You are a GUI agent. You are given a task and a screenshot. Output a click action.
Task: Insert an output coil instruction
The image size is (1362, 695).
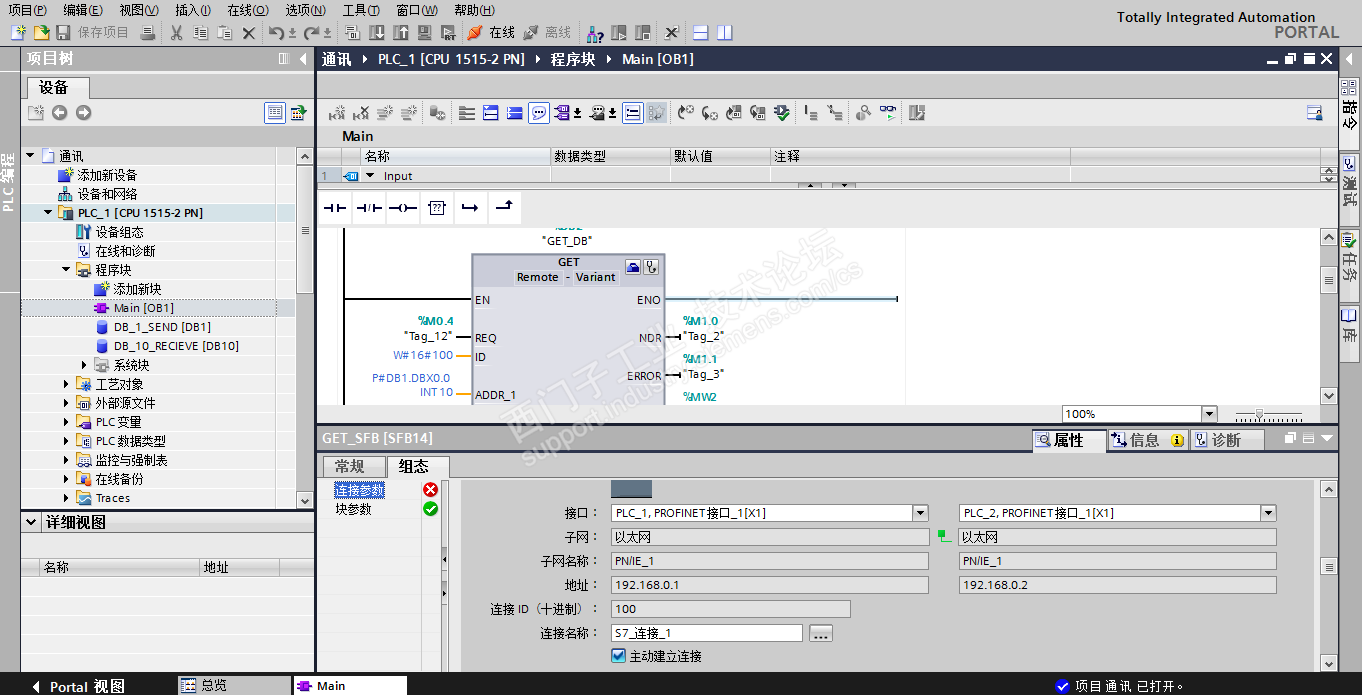click(403, 208)
